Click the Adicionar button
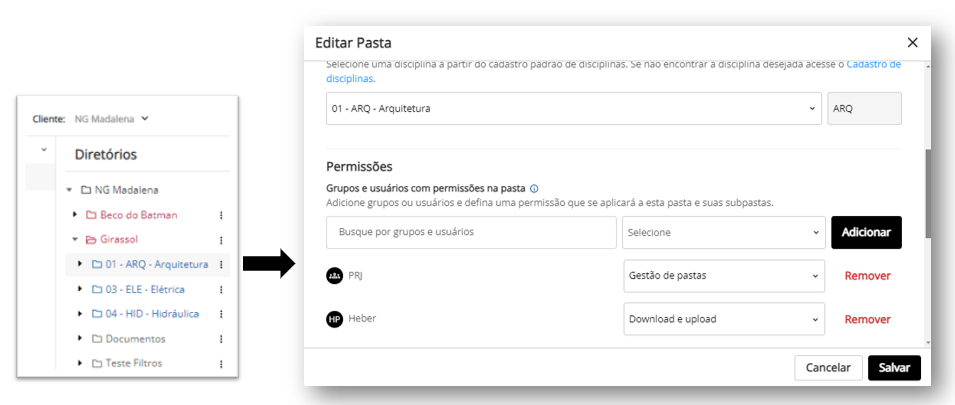The width and height of the screenshot is (955, 405). pyautogui.click(x=866, y=232)
